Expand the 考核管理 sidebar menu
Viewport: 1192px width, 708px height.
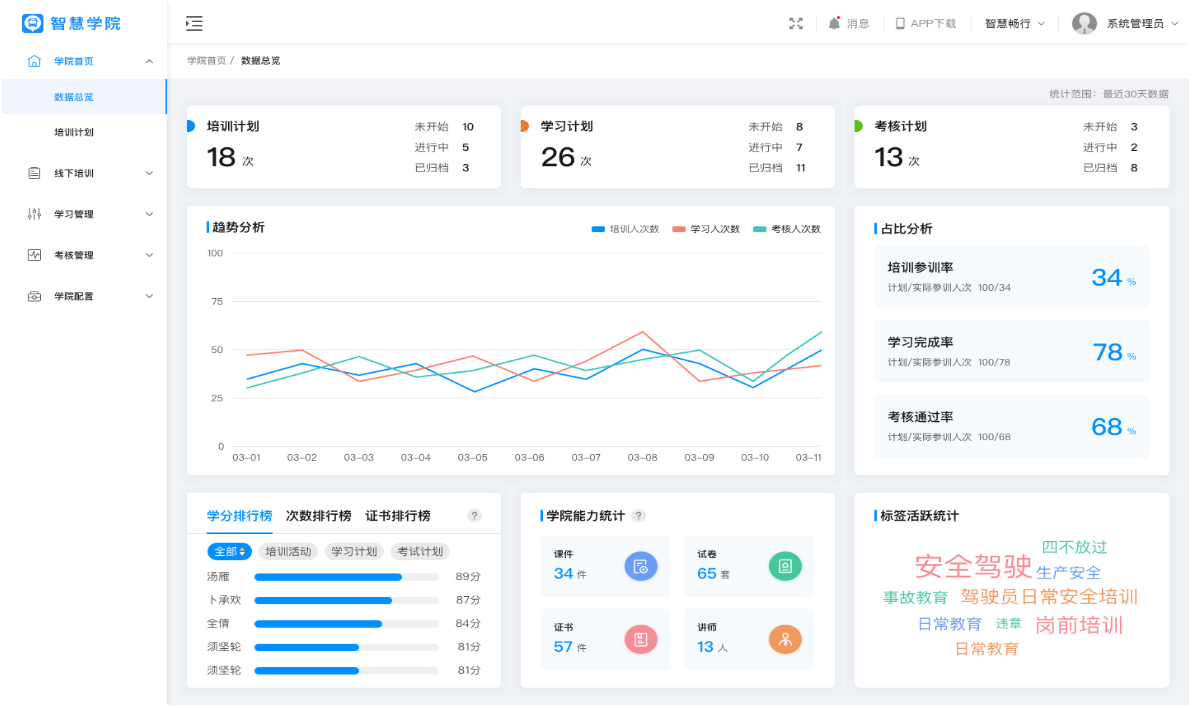pyautogui.click(x=90, y=255)
